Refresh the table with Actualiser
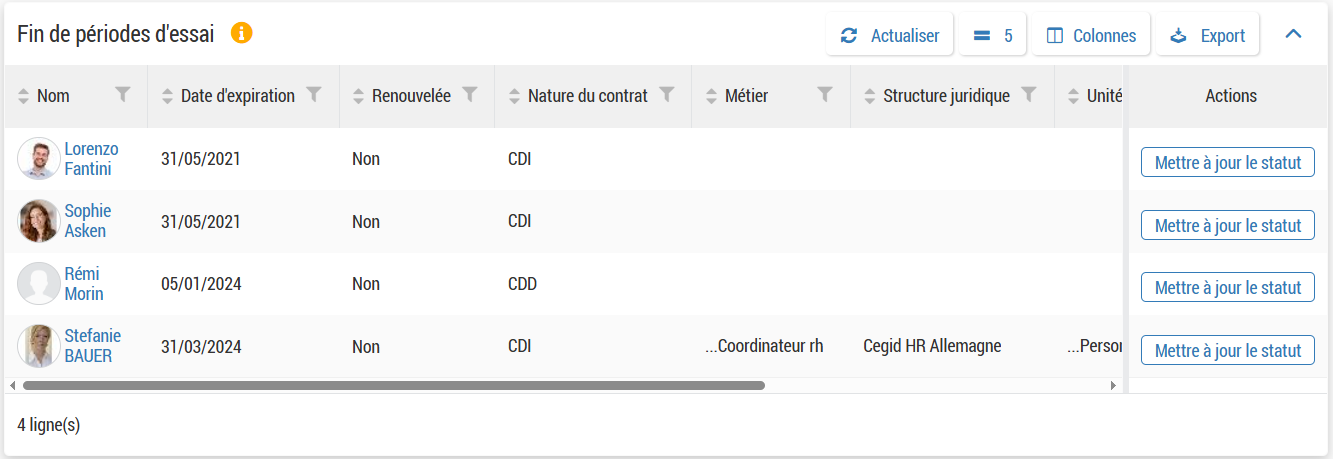This screenshot has height=459, width=1333. (889, 35)
